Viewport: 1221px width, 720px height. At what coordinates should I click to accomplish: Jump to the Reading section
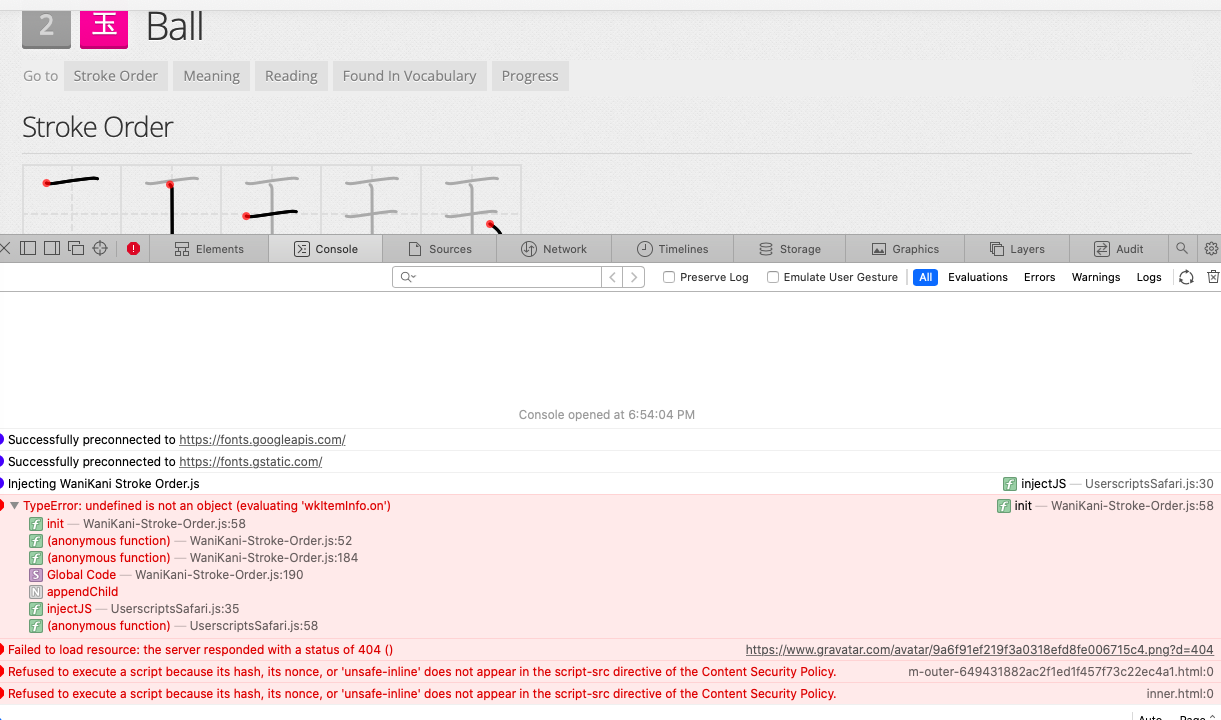pyautogui.click(x=291, y=76)
